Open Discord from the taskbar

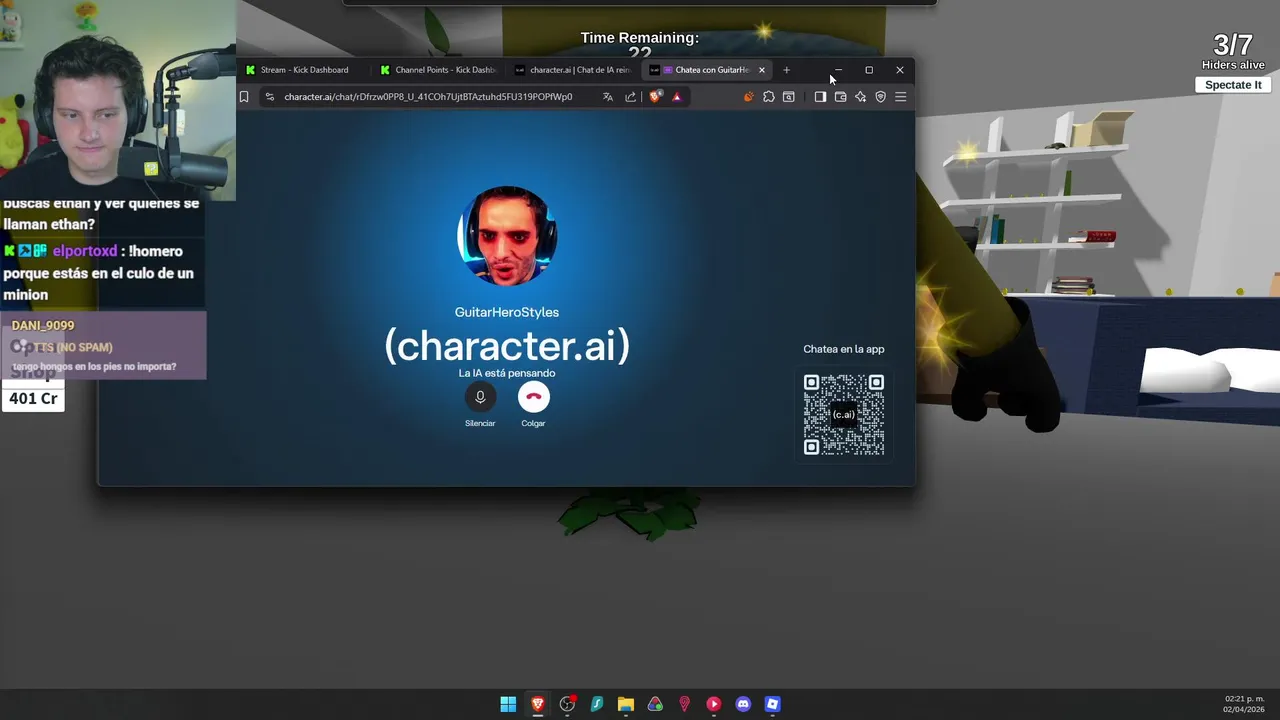coord(743,704)
